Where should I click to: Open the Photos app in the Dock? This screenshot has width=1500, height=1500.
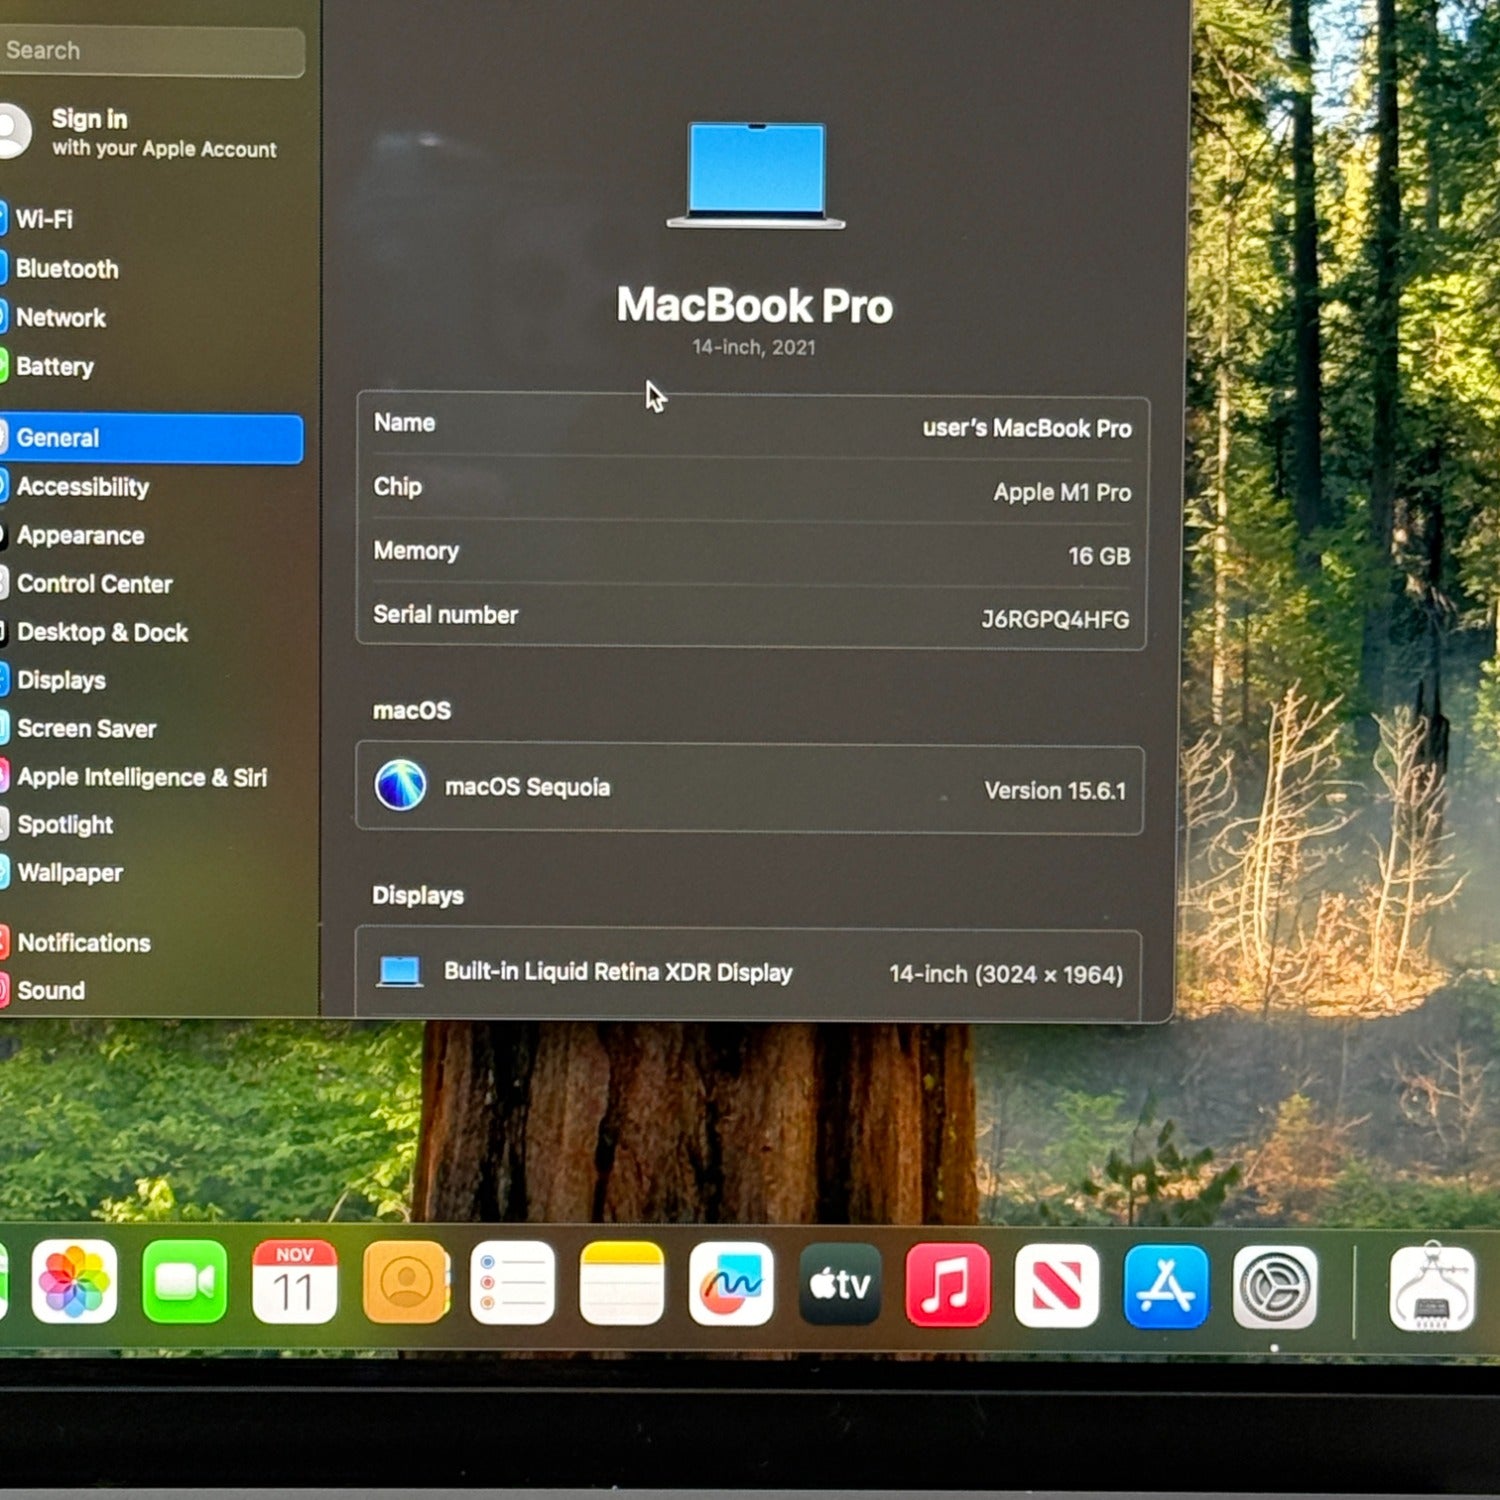click(74, 1282)
